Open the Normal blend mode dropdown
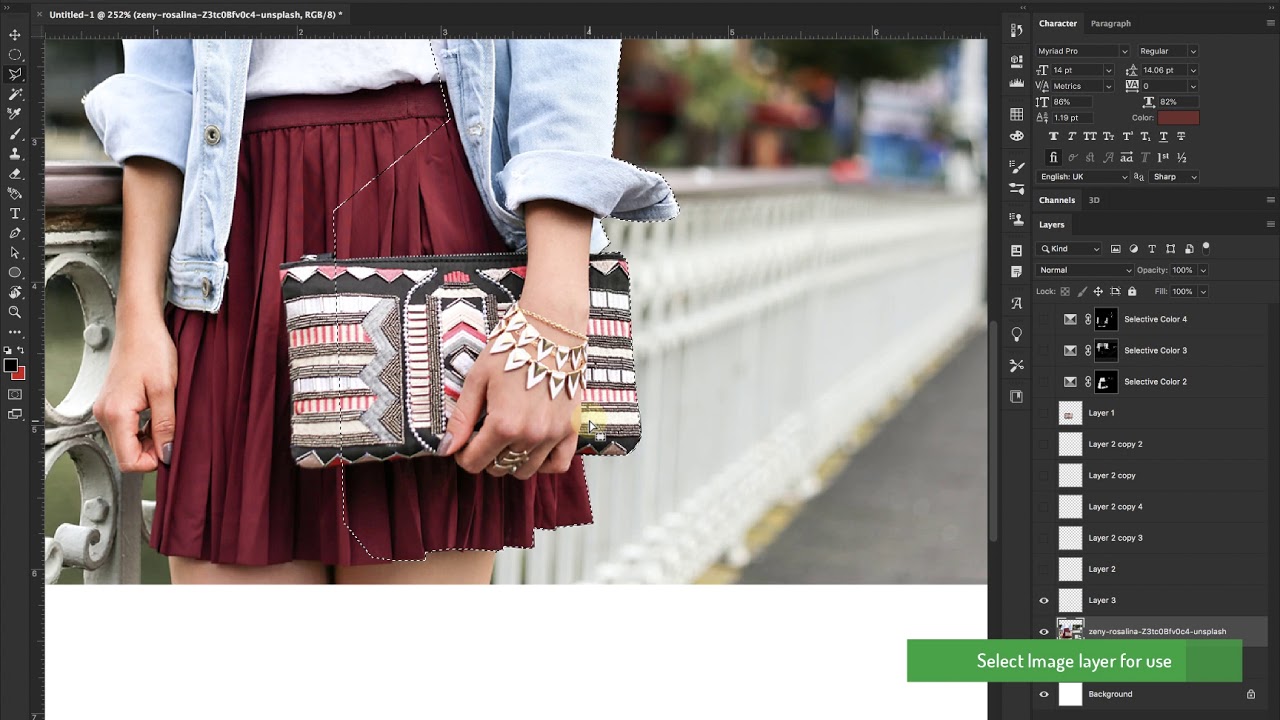 click(x=1085, y=270)
